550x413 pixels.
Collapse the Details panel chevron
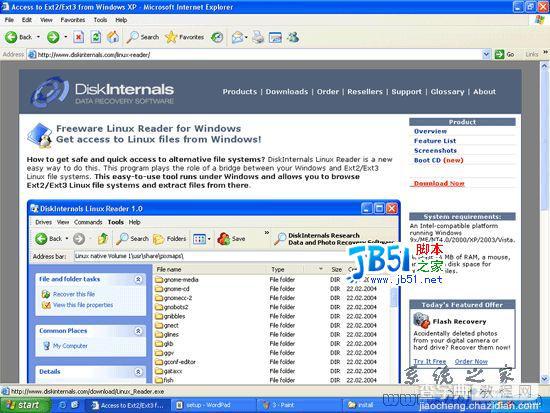(138, 372)
